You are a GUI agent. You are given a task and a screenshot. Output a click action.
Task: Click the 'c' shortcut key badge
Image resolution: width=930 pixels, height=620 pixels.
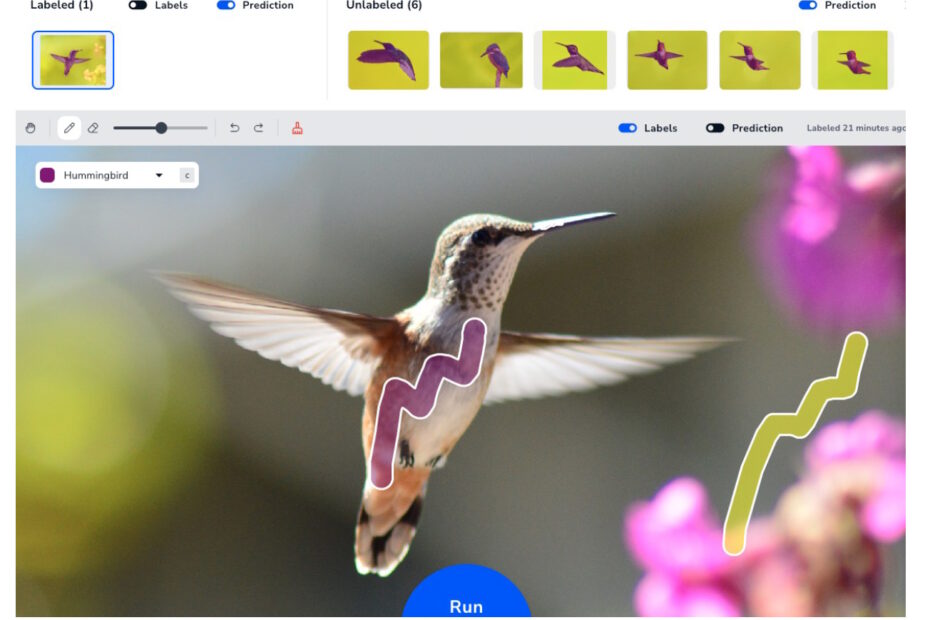coord(186,176)
